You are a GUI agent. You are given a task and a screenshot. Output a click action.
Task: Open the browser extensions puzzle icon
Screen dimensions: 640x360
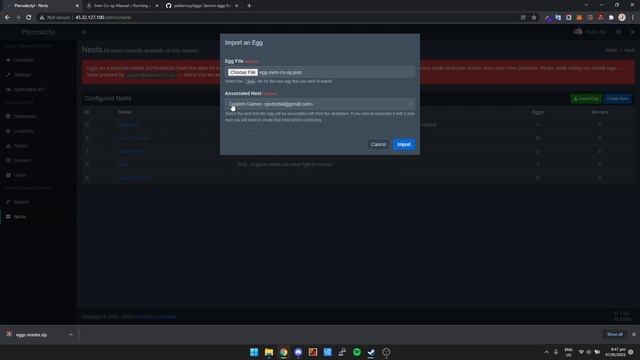point(611,18)
